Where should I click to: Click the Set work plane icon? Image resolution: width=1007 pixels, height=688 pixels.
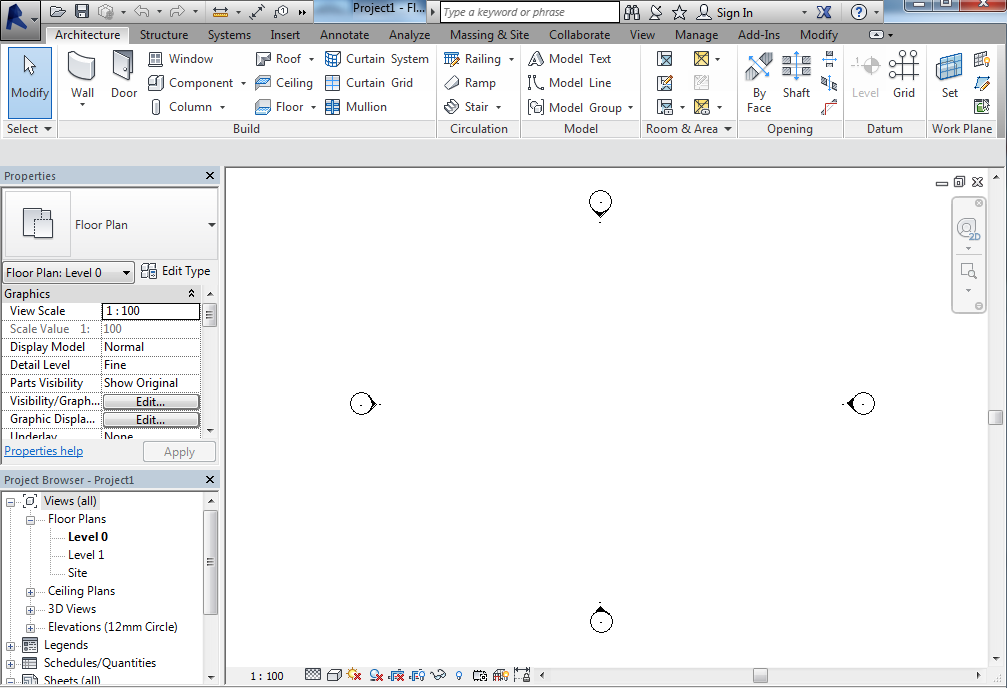point(949,76)
